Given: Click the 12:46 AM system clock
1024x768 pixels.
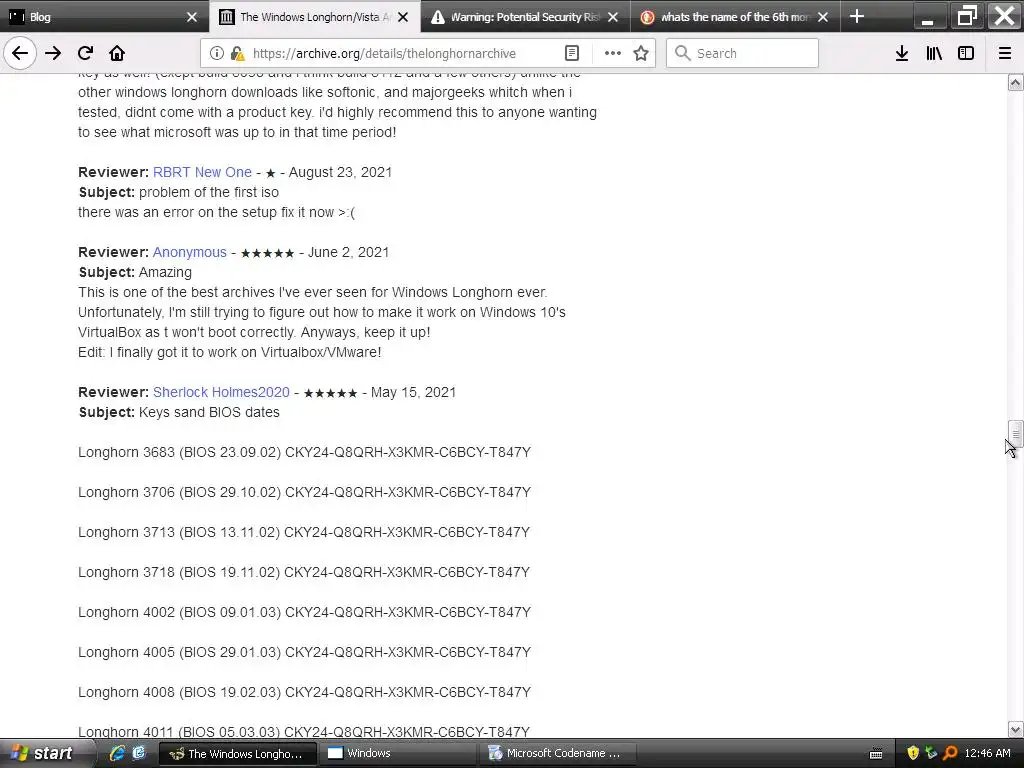Looking at the screenshot, I should click(x=987, y=754).
